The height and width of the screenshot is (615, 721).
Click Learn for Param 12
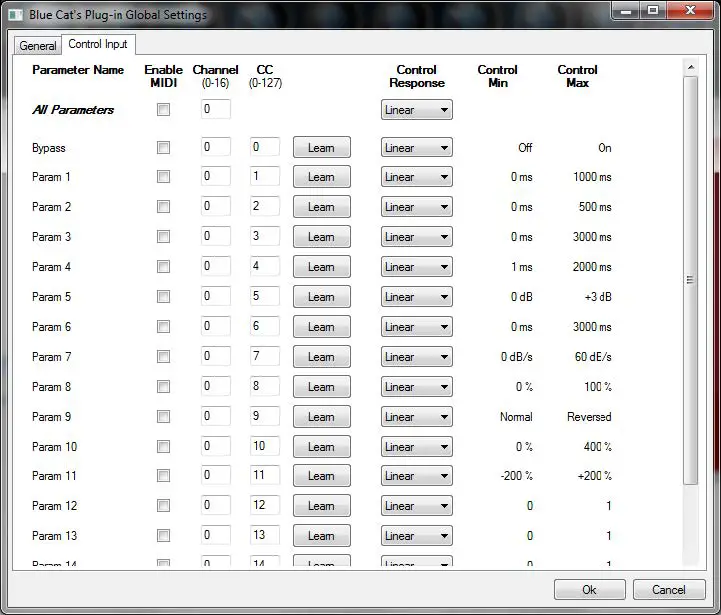(321, 506)
